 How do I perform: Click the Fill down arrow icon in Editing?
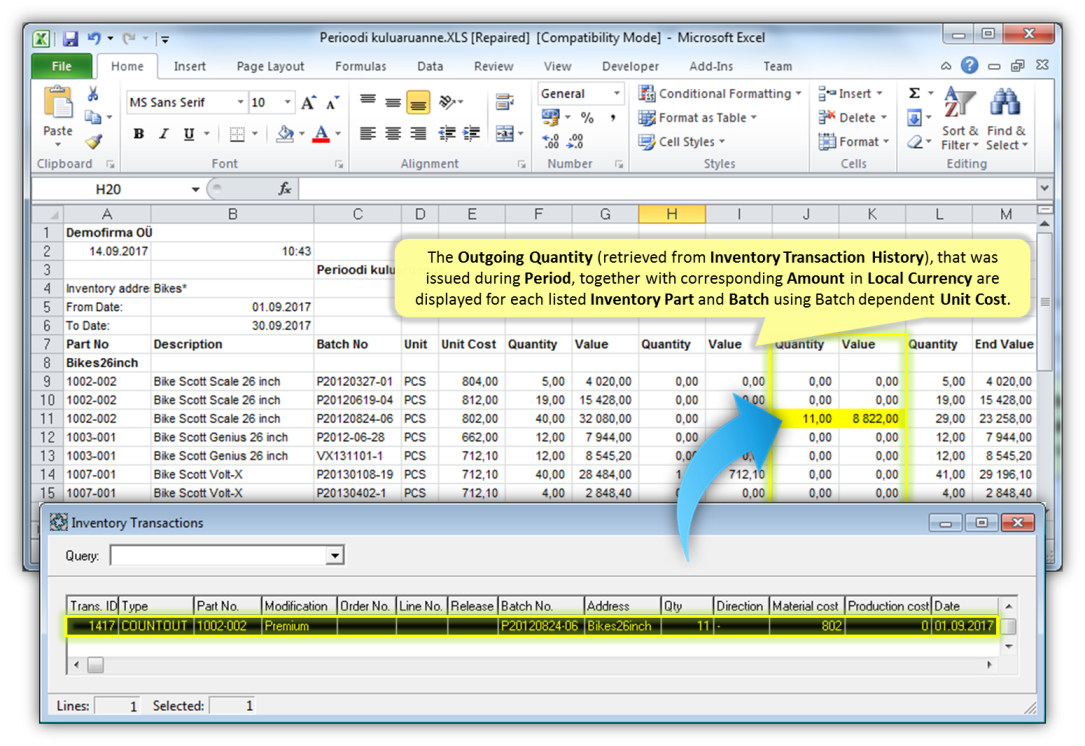coord(915,118)
